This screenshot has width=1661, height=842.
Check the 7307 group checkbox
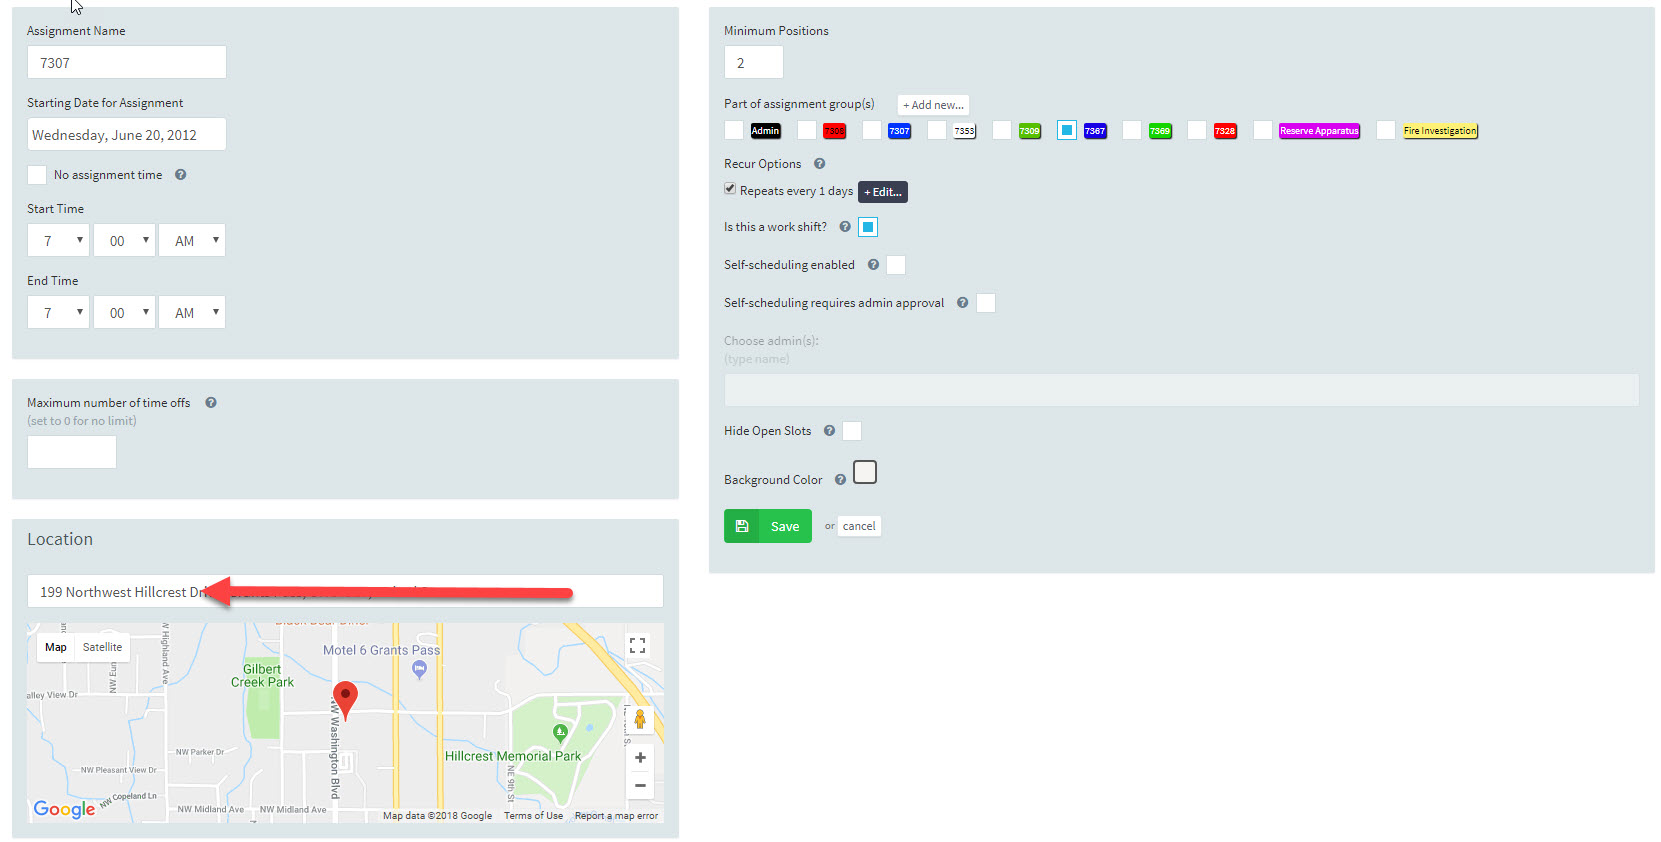pos(872,130)
